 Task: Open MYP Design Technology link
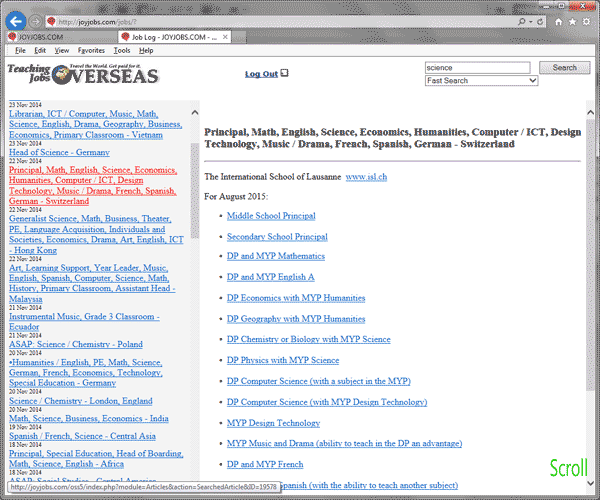273,423
